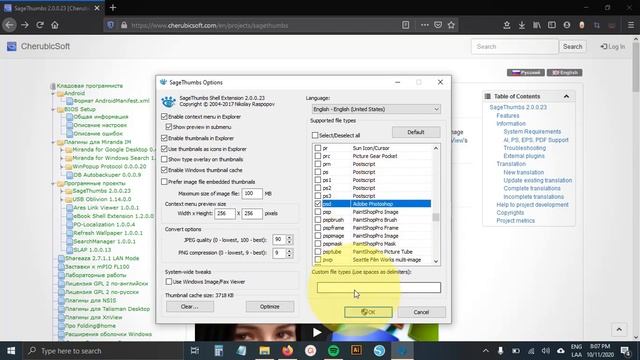
Task: Click the Firefox back arrow
Action: [9, 25]
